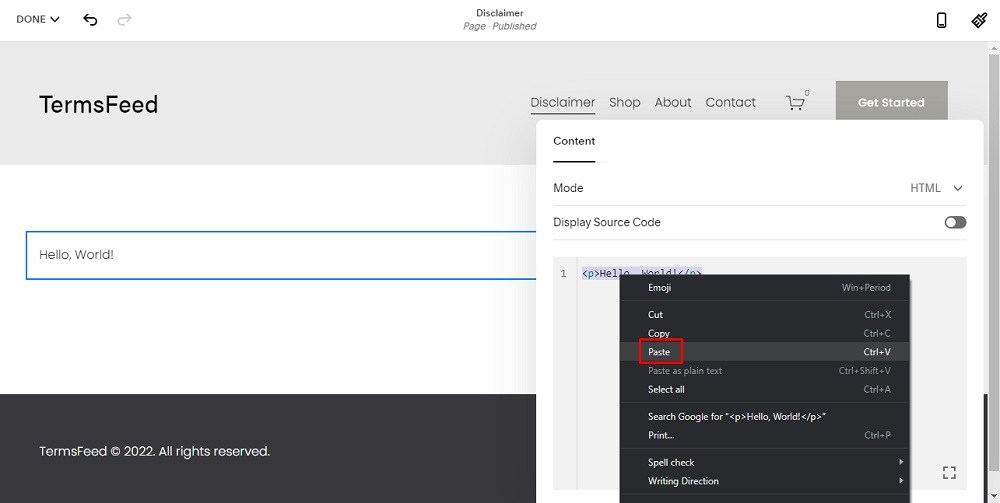Screen dimensions: 1000x503
Task: Click the Get Started button
Action: click(x=891, y=102)
